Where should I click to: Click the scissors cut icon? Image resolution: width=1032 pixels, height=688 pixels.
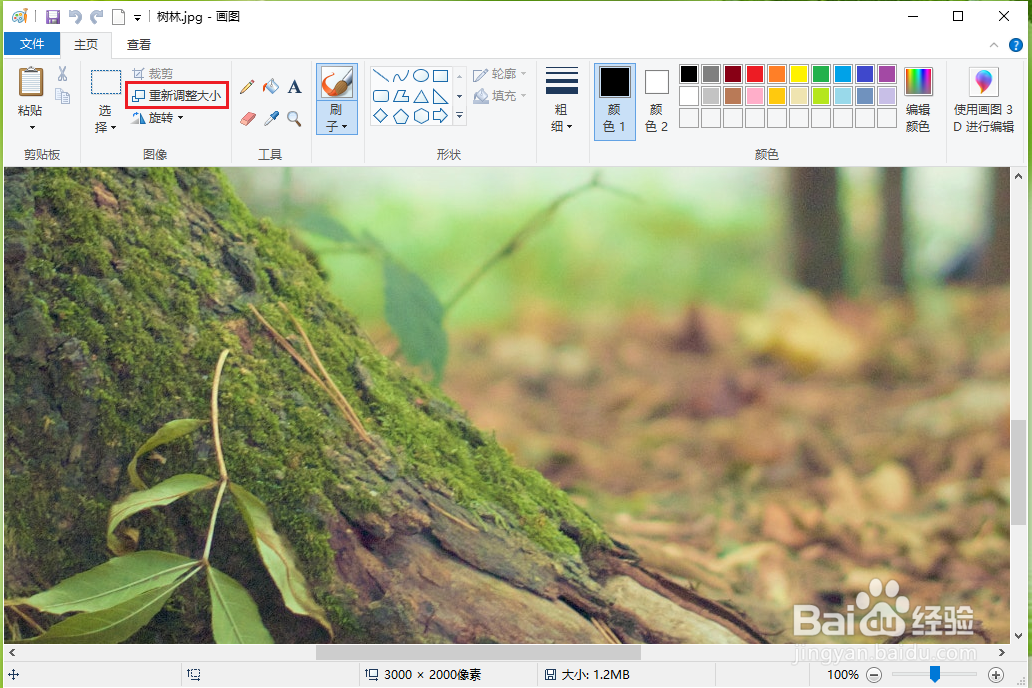(x=63, y=73)
